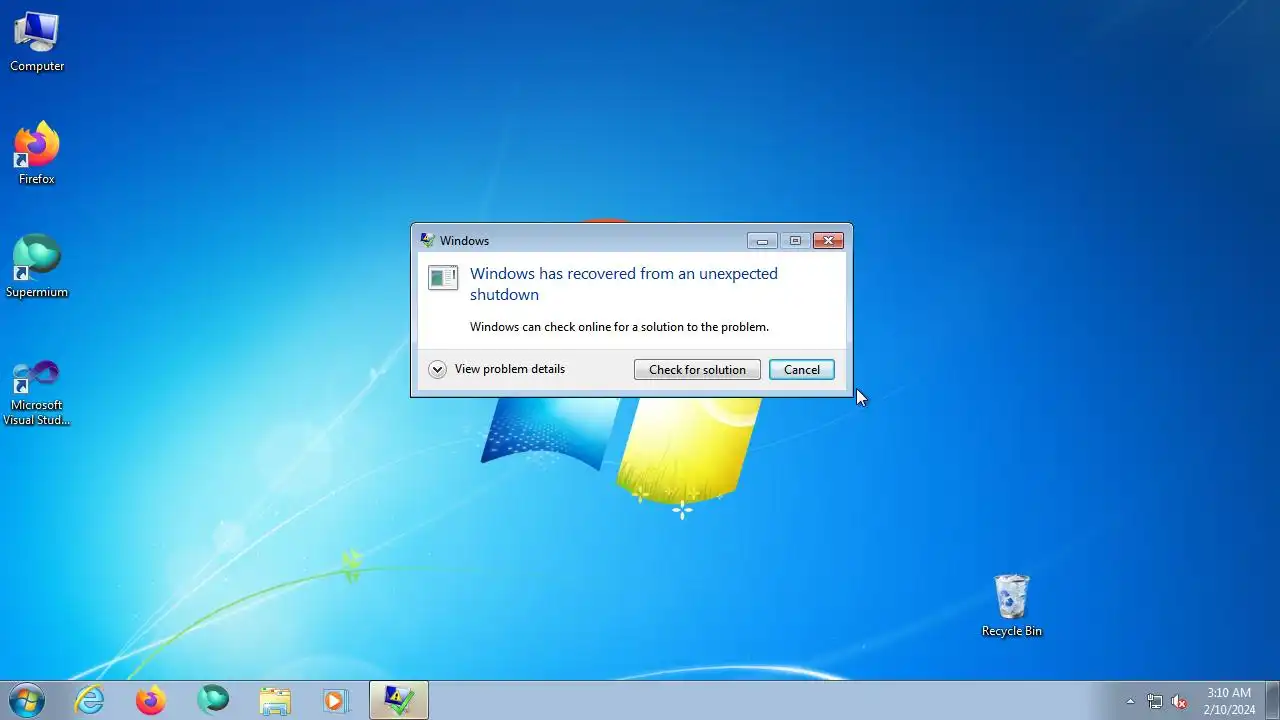Open Windows Explorer from the taskbar
This screenshot has width=1280, height=720.
pos(275,700)
